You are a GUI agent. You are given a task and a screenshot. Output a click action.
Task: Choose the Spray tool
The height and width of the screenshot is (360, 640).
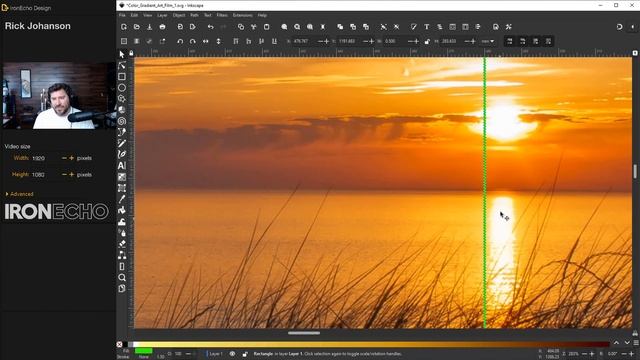coord(122,233)
